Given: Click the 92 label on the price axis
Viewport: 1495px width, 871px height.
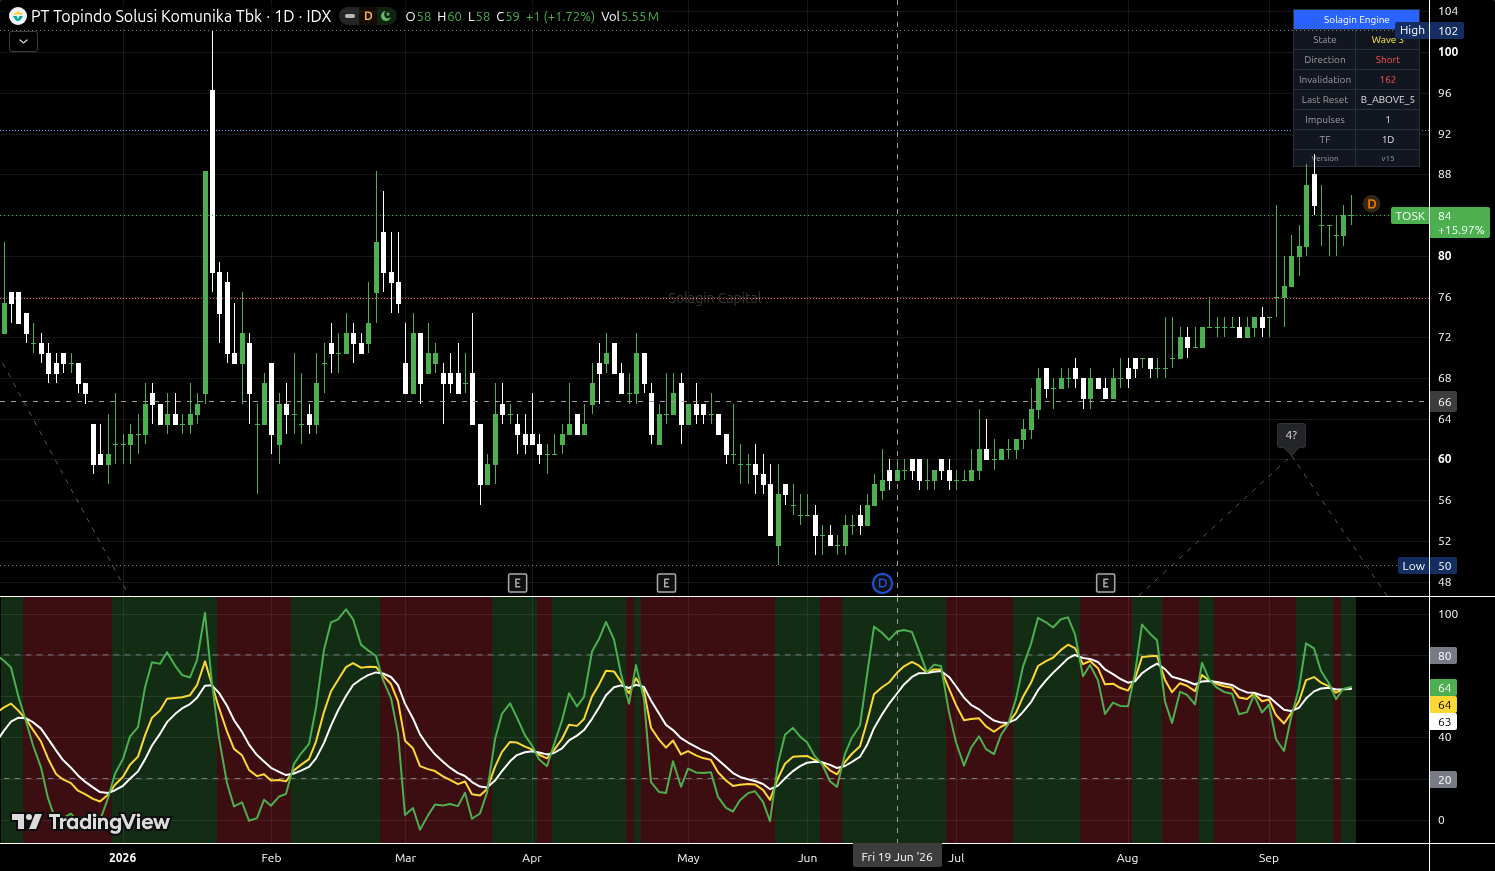Looking at the screenshot, I should coord(1445,134).
